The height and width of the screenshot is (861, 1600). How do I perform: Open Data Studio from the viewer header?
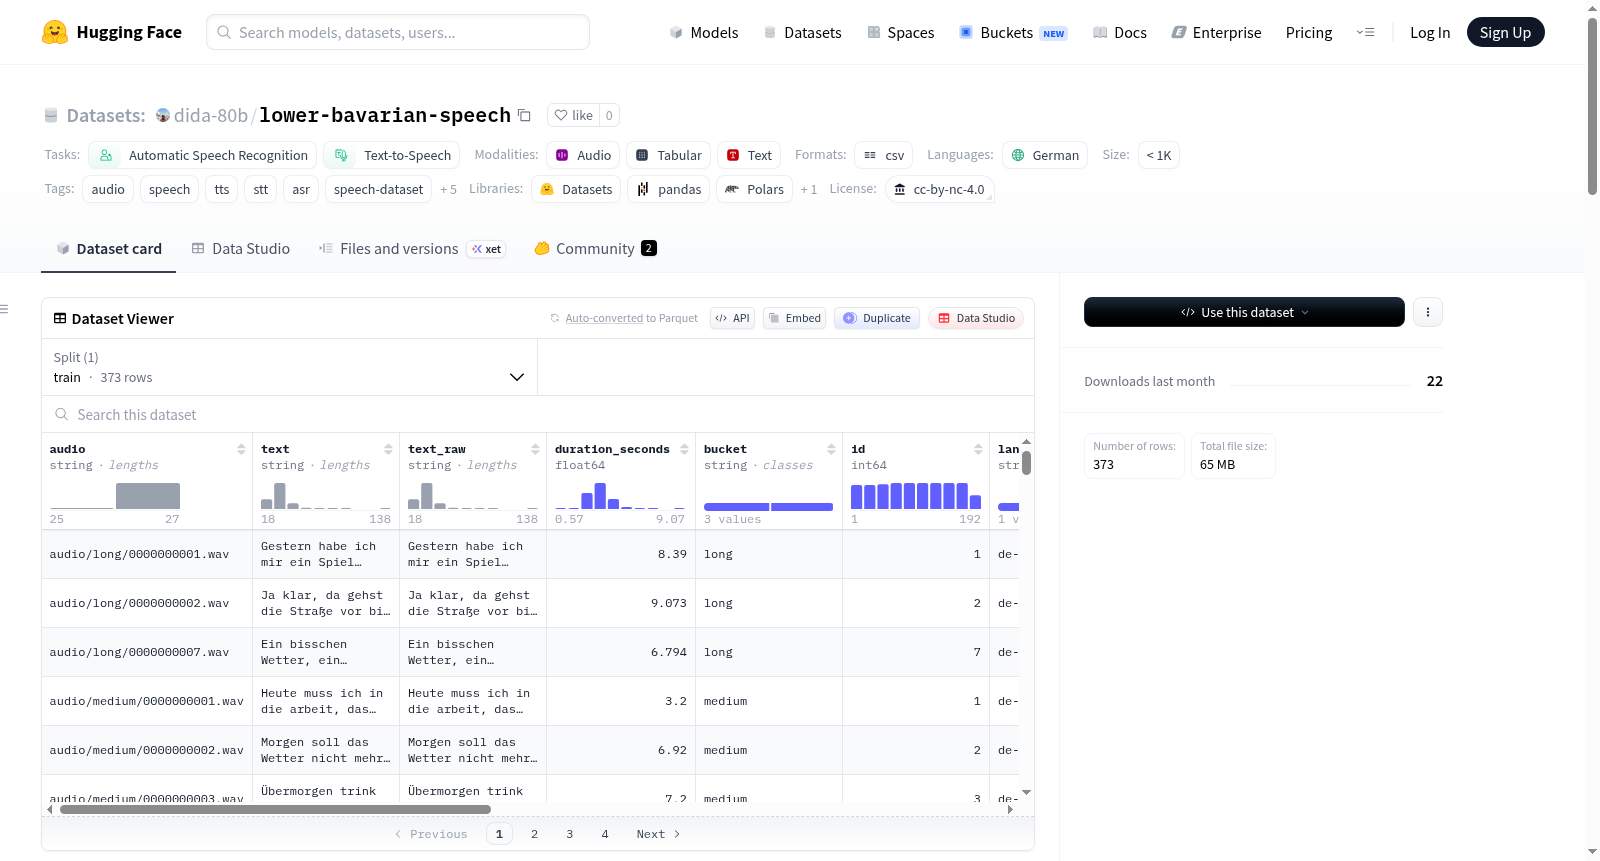[976, 318]
